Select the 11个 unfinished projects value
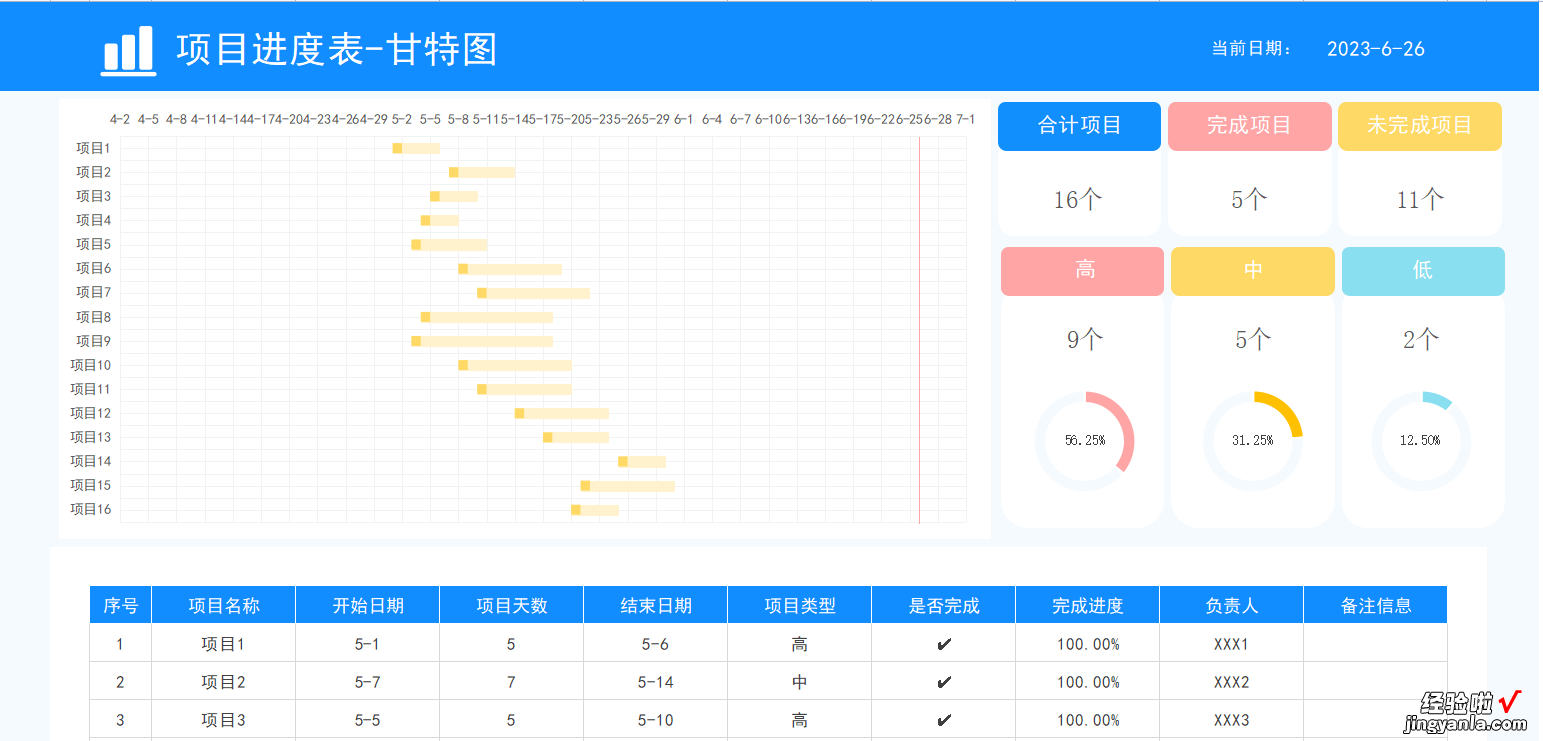 click(1420, 200)
